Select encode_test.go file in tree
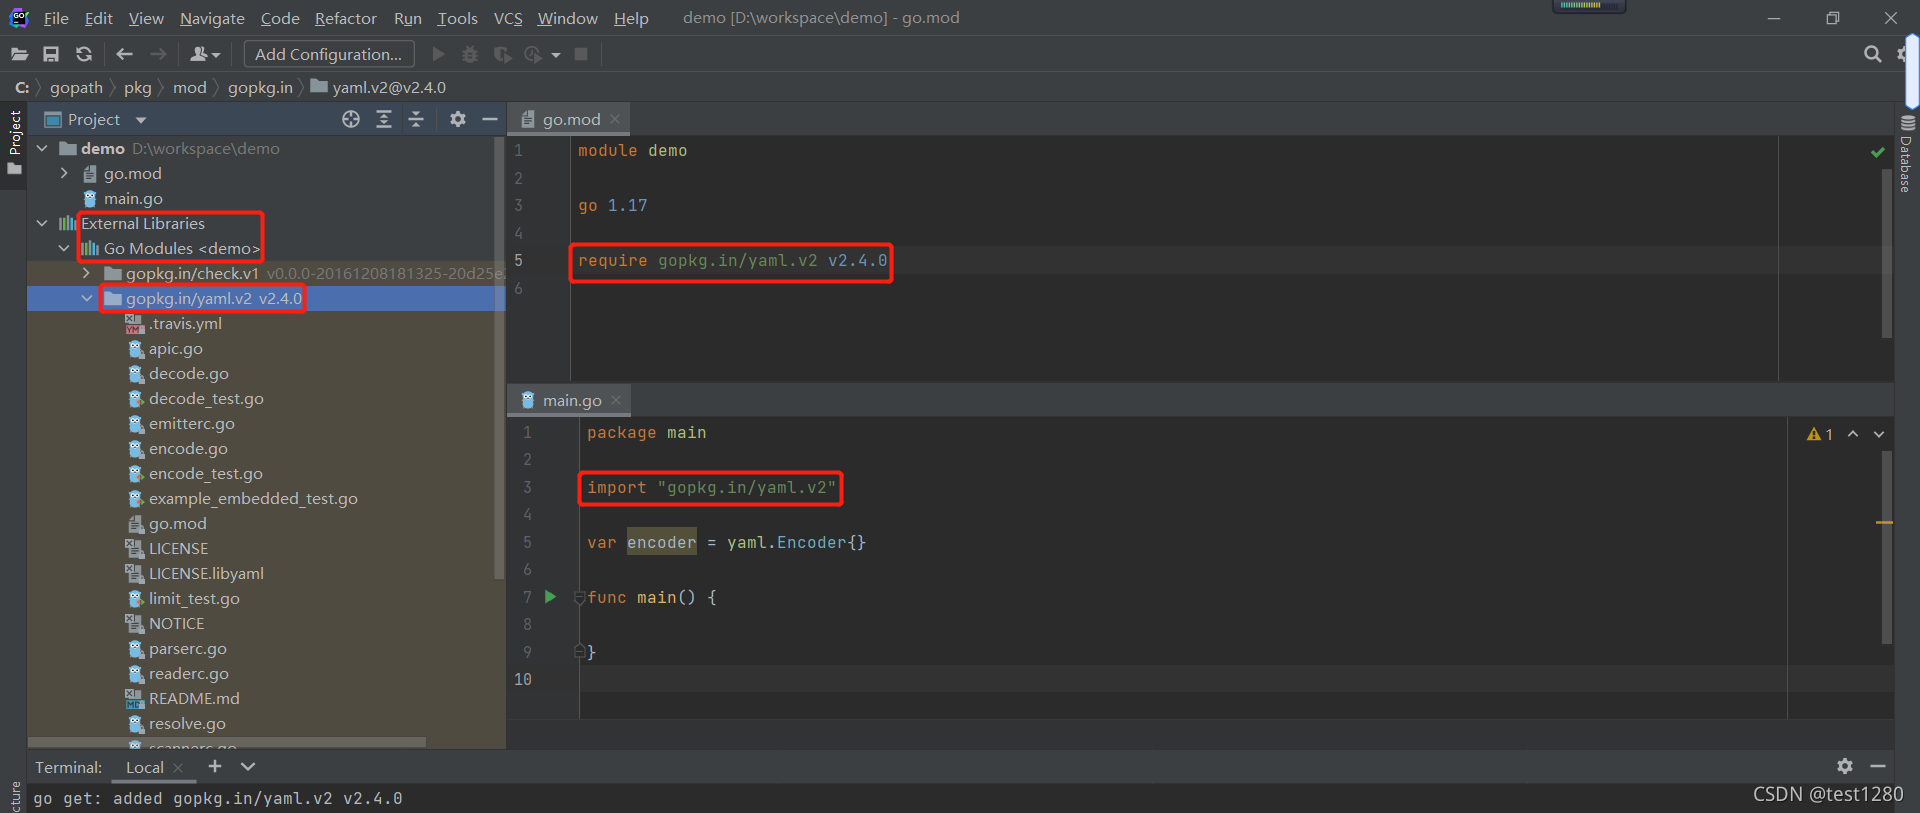 pyautogui.click(x=205, y=473)
